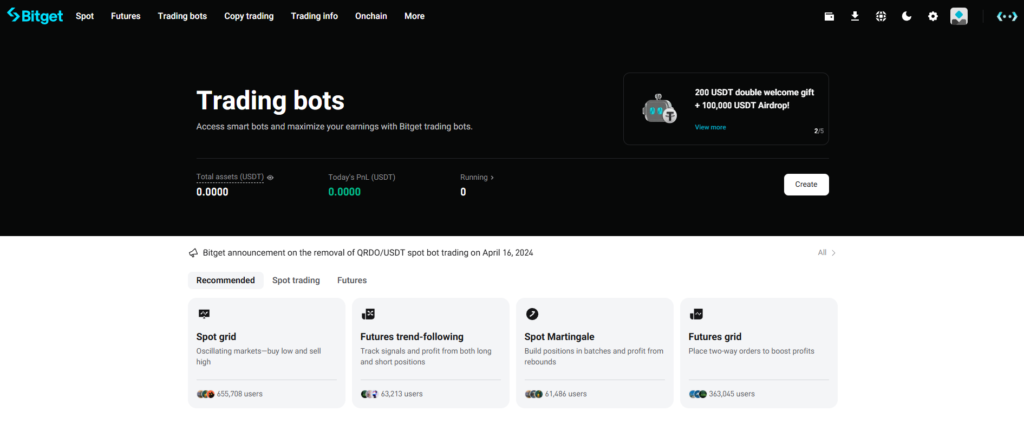Open the language globe icon
The image size is (1024, 431).
881,16
